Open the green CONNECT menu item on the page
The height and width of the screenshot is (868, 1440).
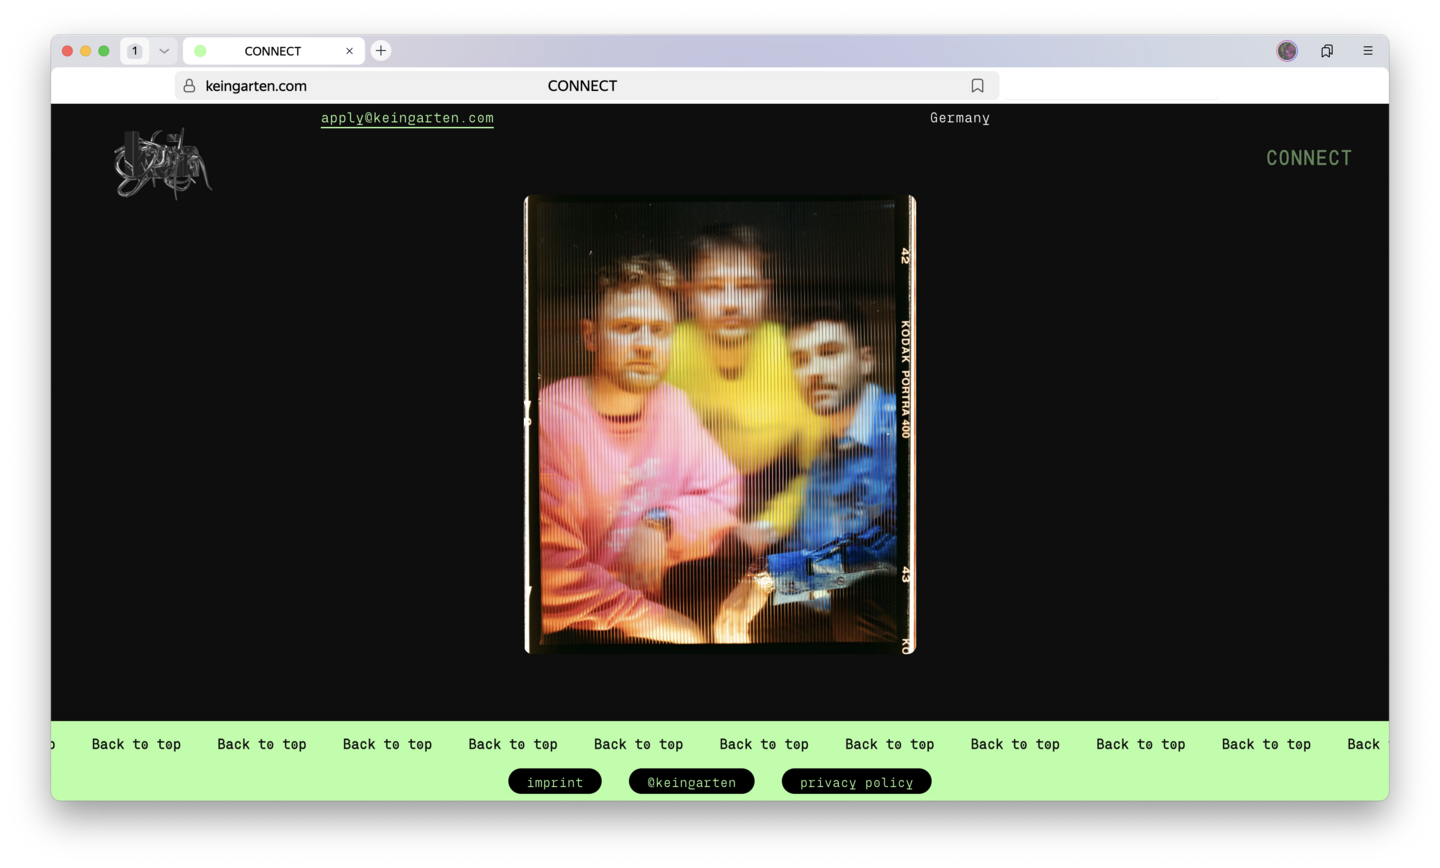tap(1309, 158)
